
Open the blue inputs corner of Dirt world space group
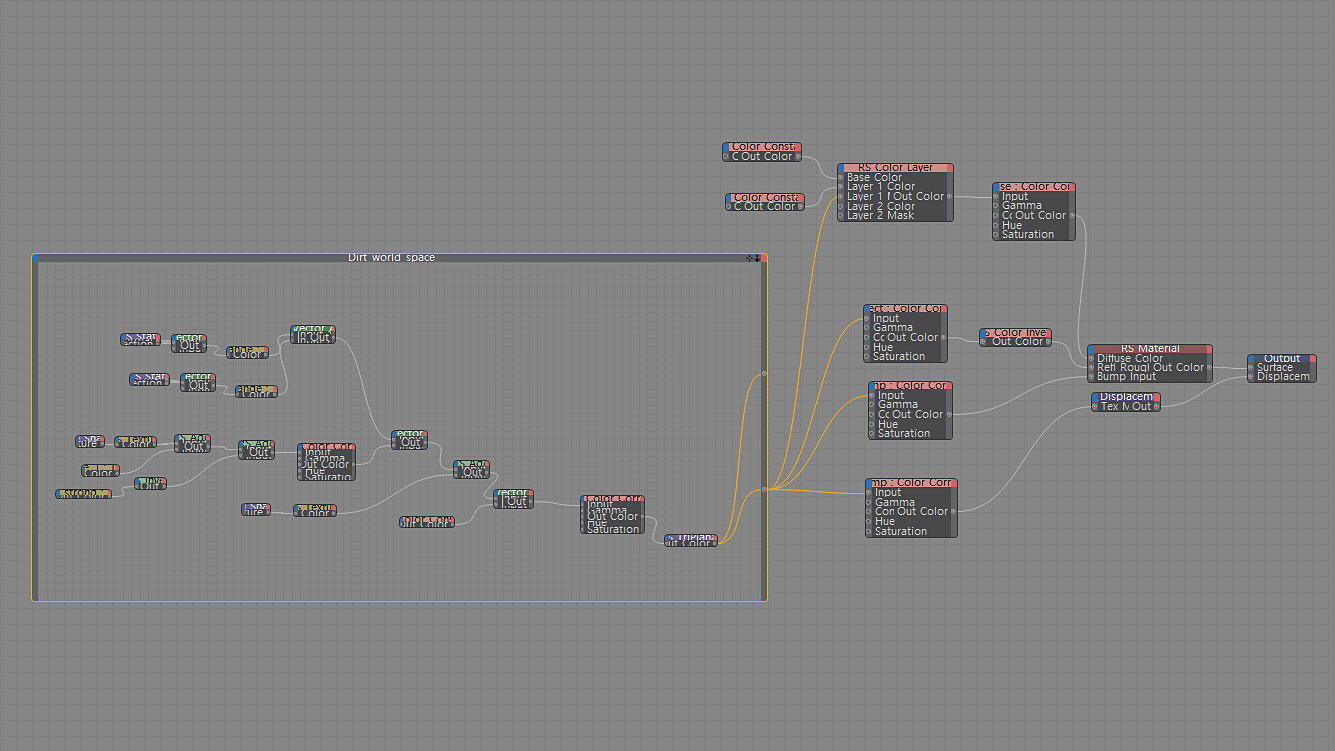[x=36, y=258]
